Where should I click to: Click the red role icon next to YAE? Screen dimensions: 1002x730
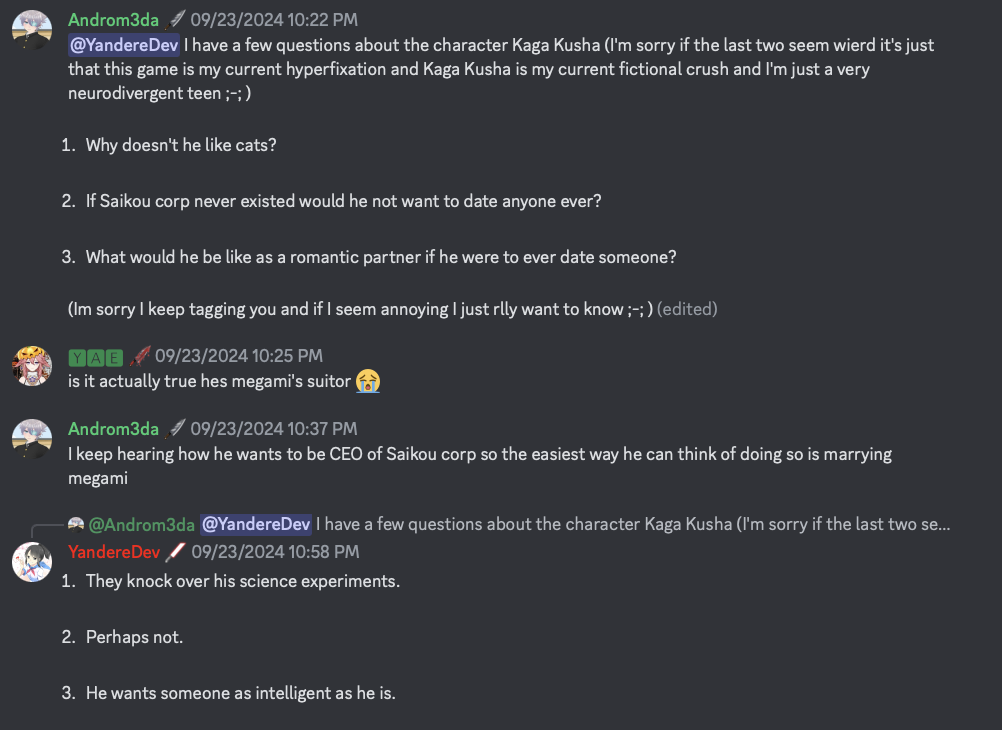[x=139, y=355]
